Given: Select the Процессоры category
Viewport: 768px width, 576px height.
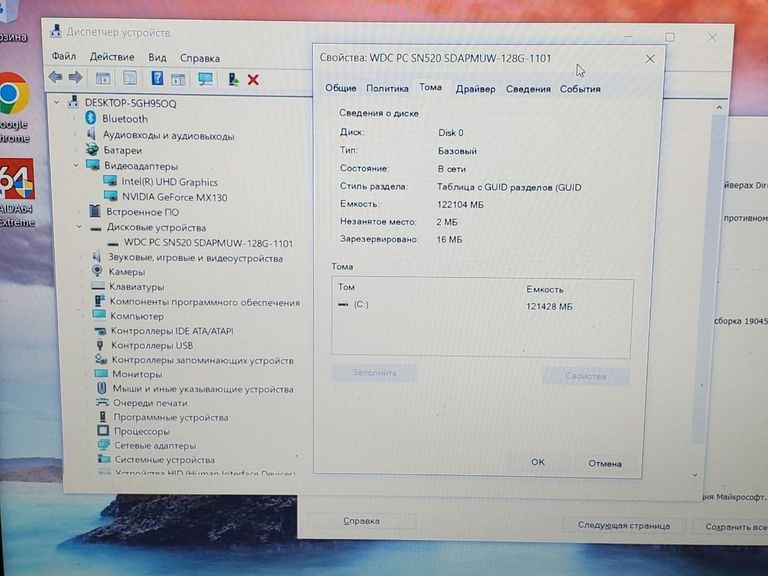Looking at the screenshot, I should [x=142, y=432].
